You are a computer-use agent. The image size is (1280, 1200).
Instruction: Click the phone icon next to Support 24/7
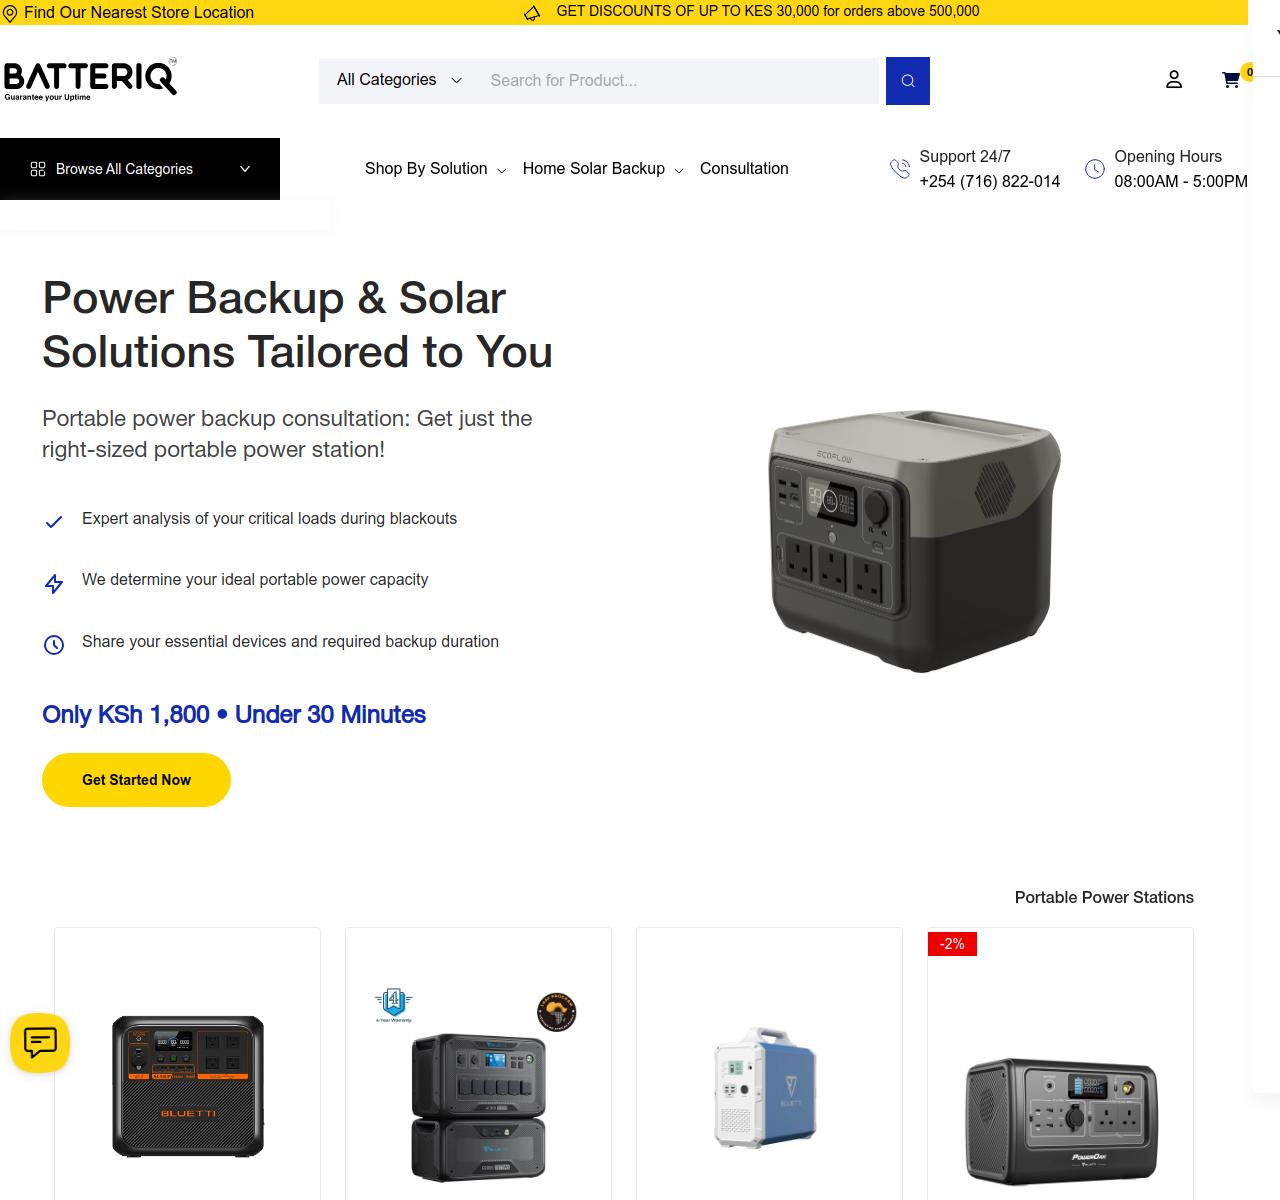click(x=899, y=169)
